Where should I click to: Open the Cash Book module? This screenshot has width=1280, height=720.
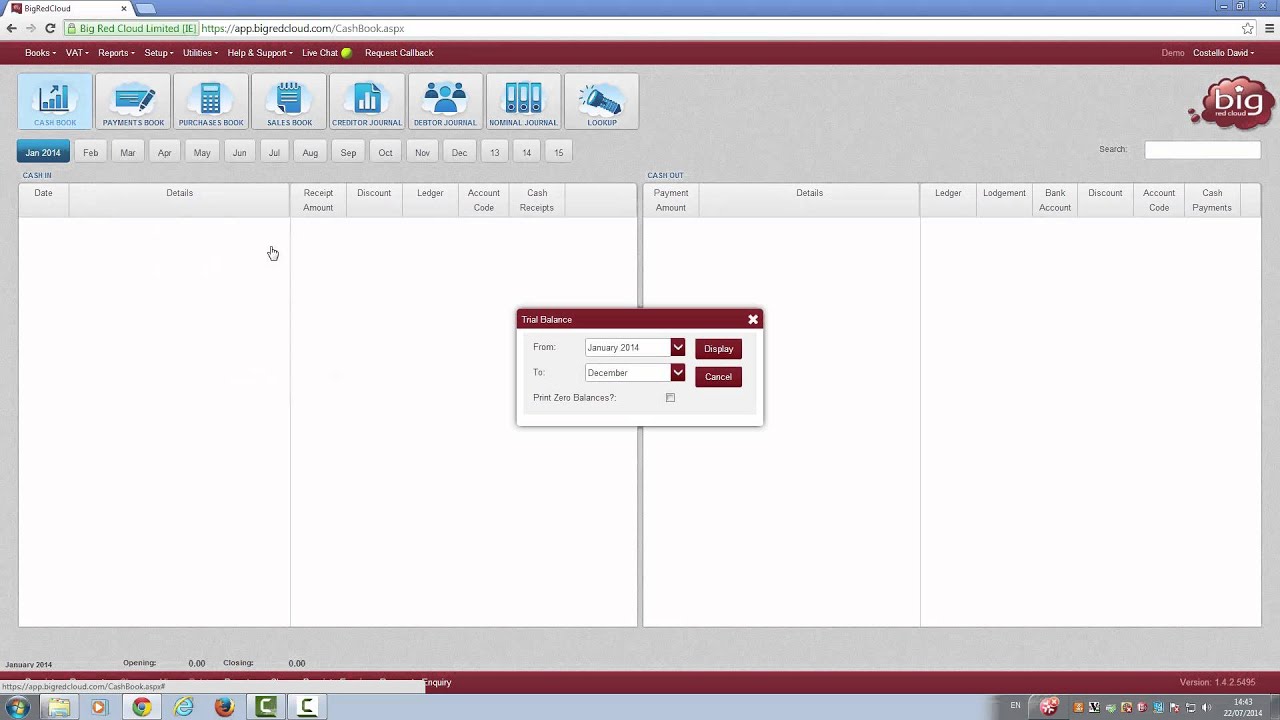[55, 102]
